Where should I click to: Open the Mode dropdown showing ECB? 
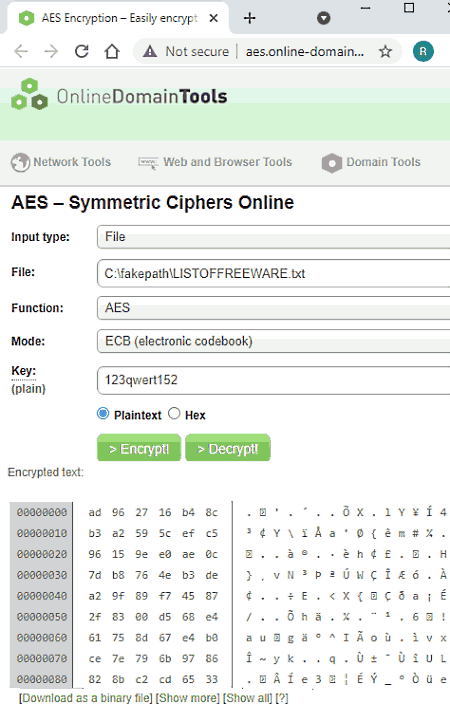click(274, 341)
